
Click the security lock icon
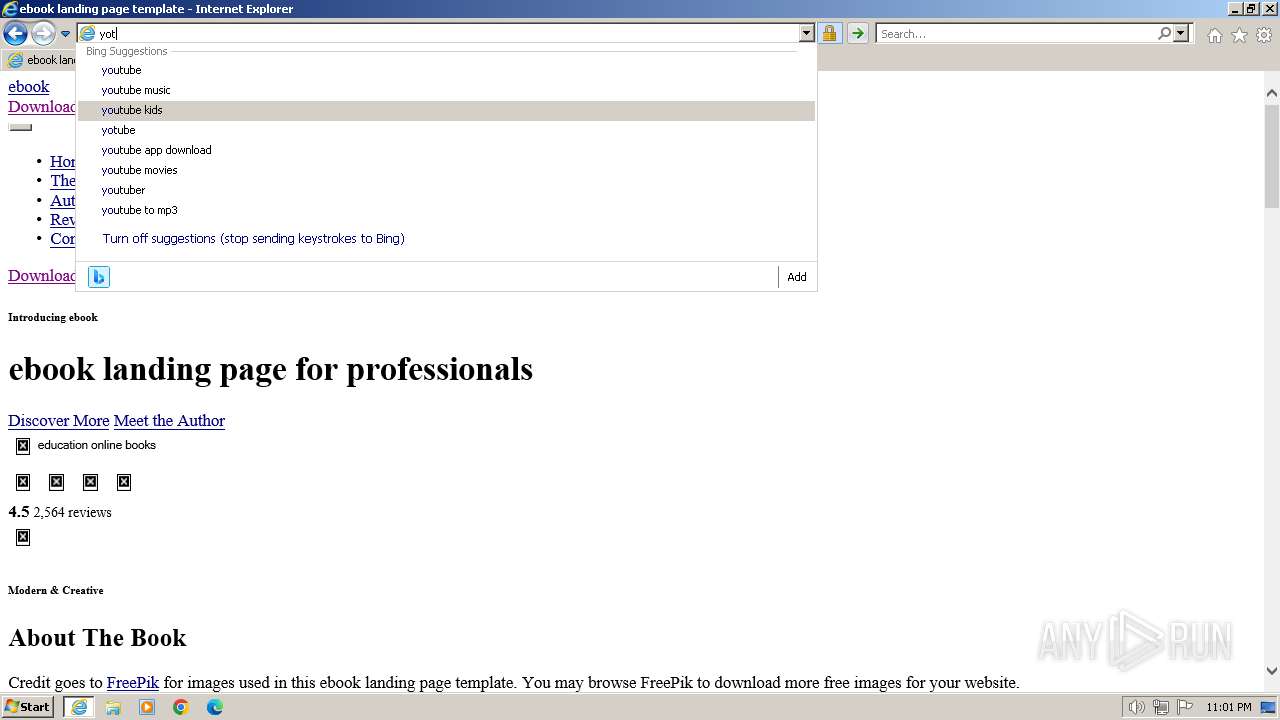coord(829,34)
